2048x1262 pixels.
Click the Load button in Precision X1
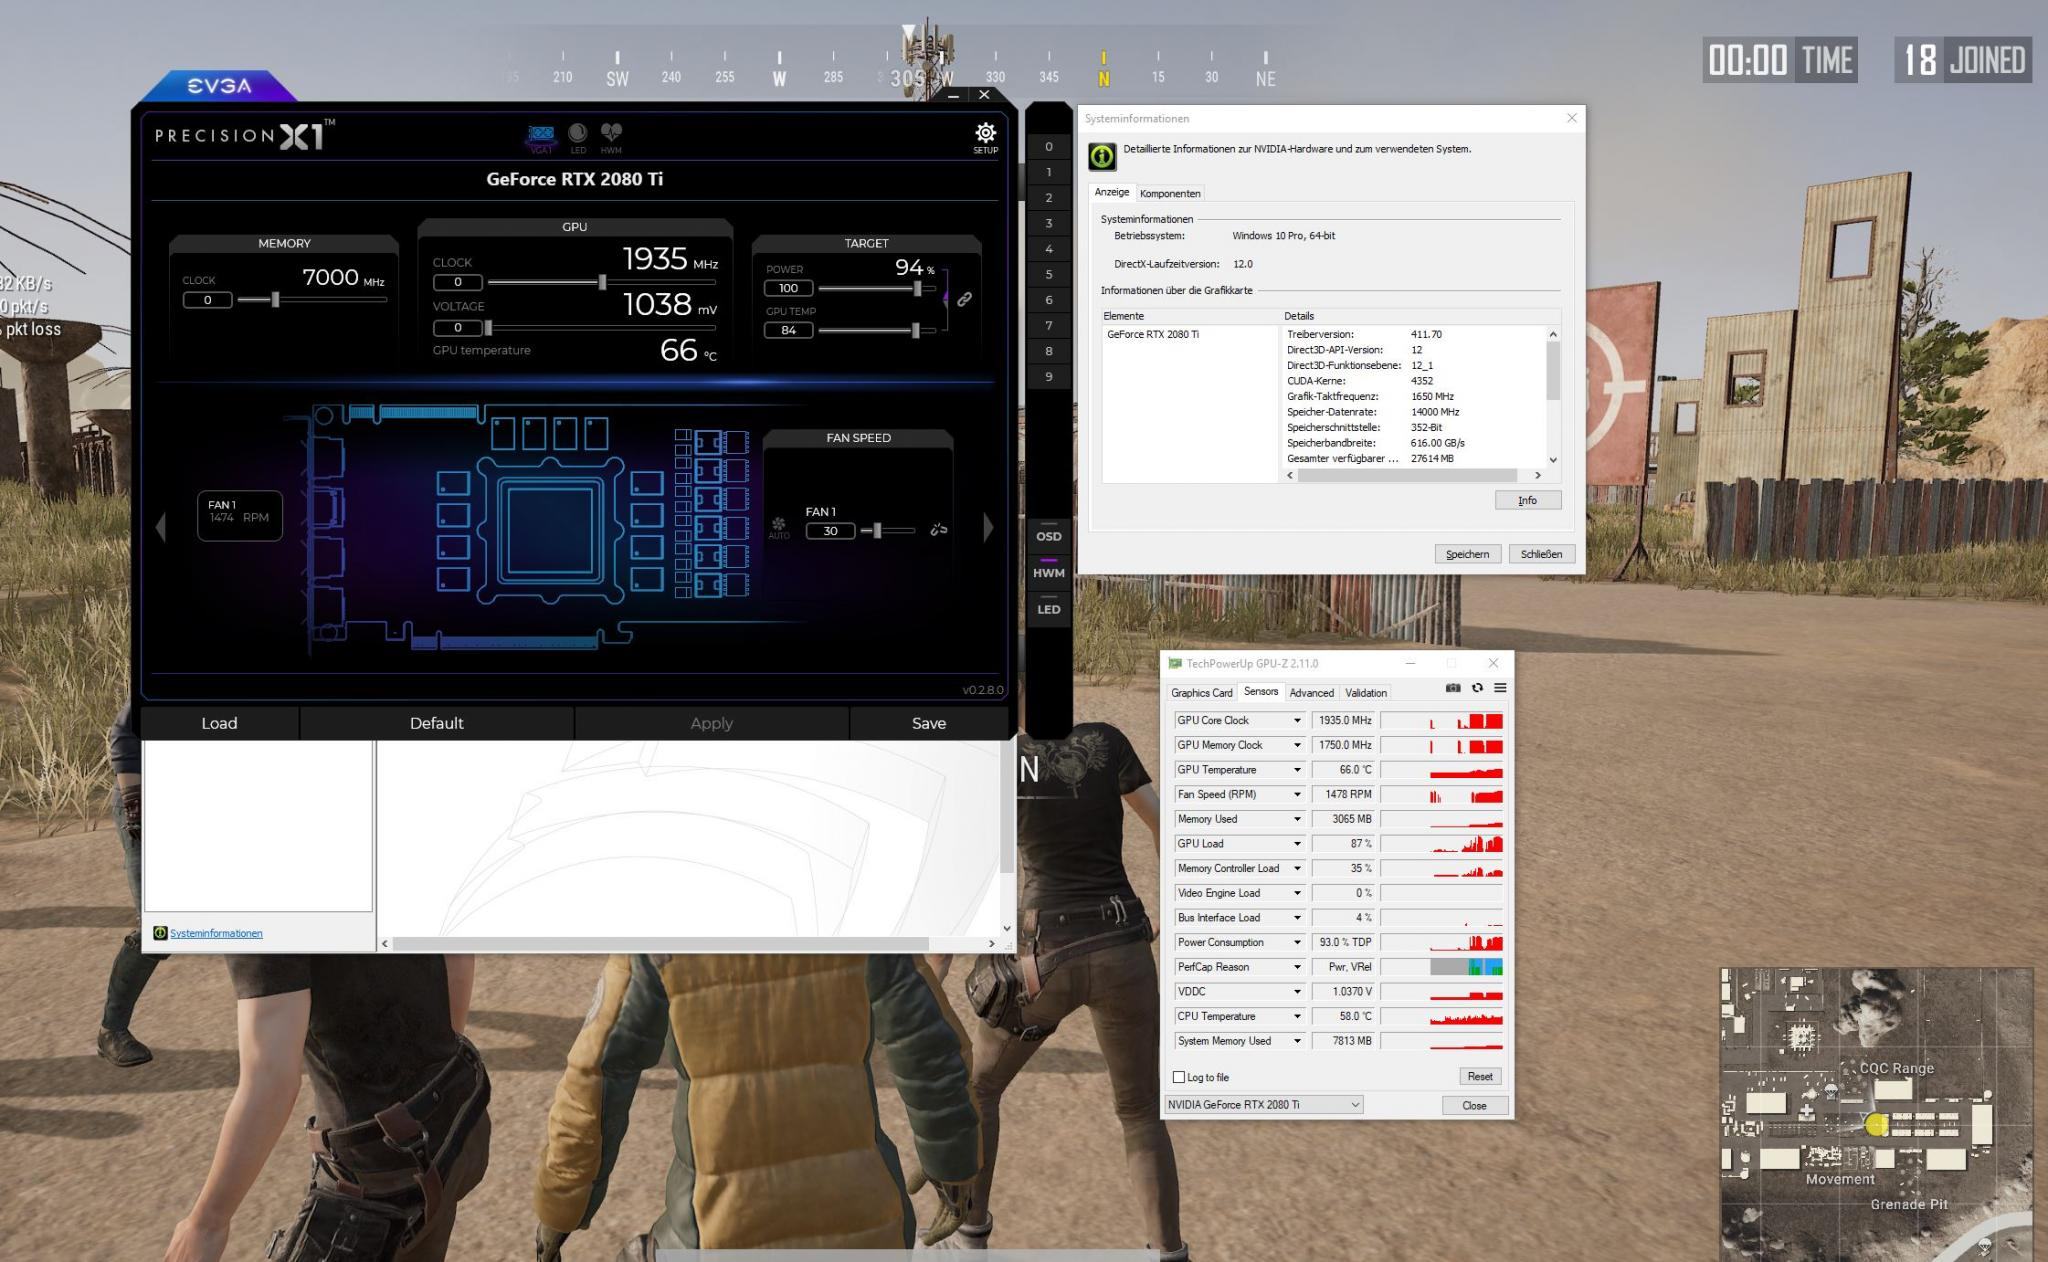click(x=219, y=723)
